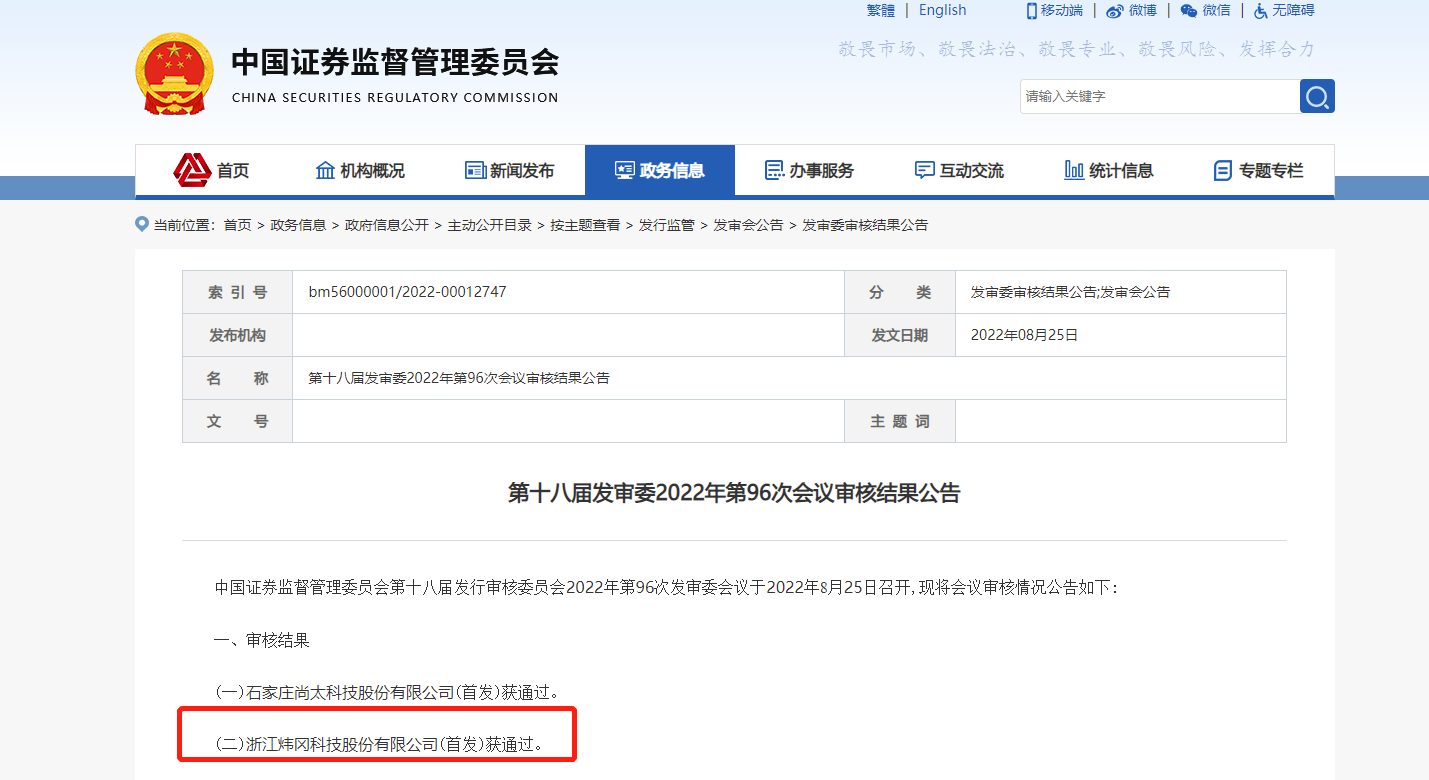This screenshot has width=1429, height=780.
Task: Switch to traditional Chinese via 繁體 link
Action: coord(881,10)
